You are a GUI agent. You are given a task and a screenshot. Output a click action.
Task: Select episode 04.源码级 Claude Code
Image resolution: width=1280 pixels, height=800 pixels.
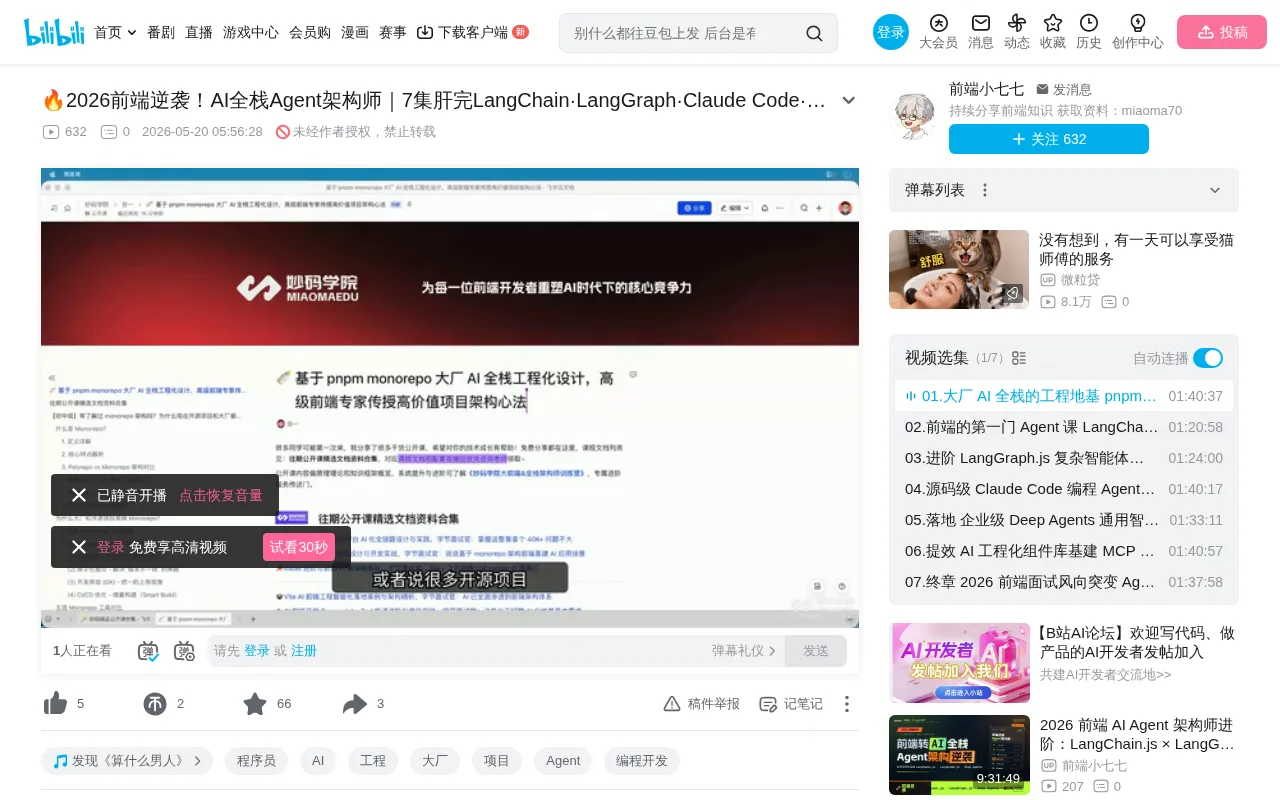[1064, 489]
